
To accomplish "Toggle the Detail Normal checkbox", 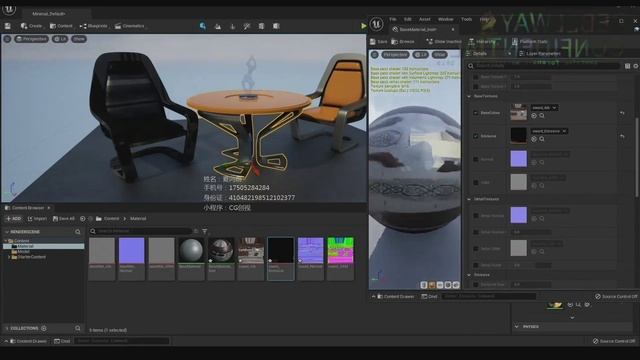I will tap(476, 216).
